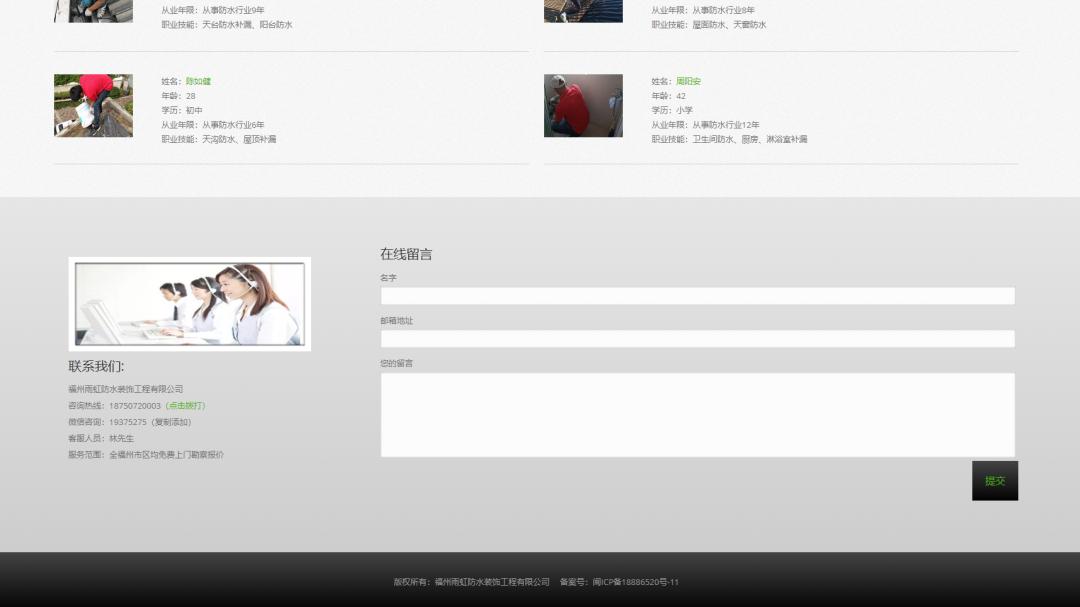The height and width of the screenshot is (607, 1080).
Task: Click the 联系我们 heading
Action: [x=96, y=367]
